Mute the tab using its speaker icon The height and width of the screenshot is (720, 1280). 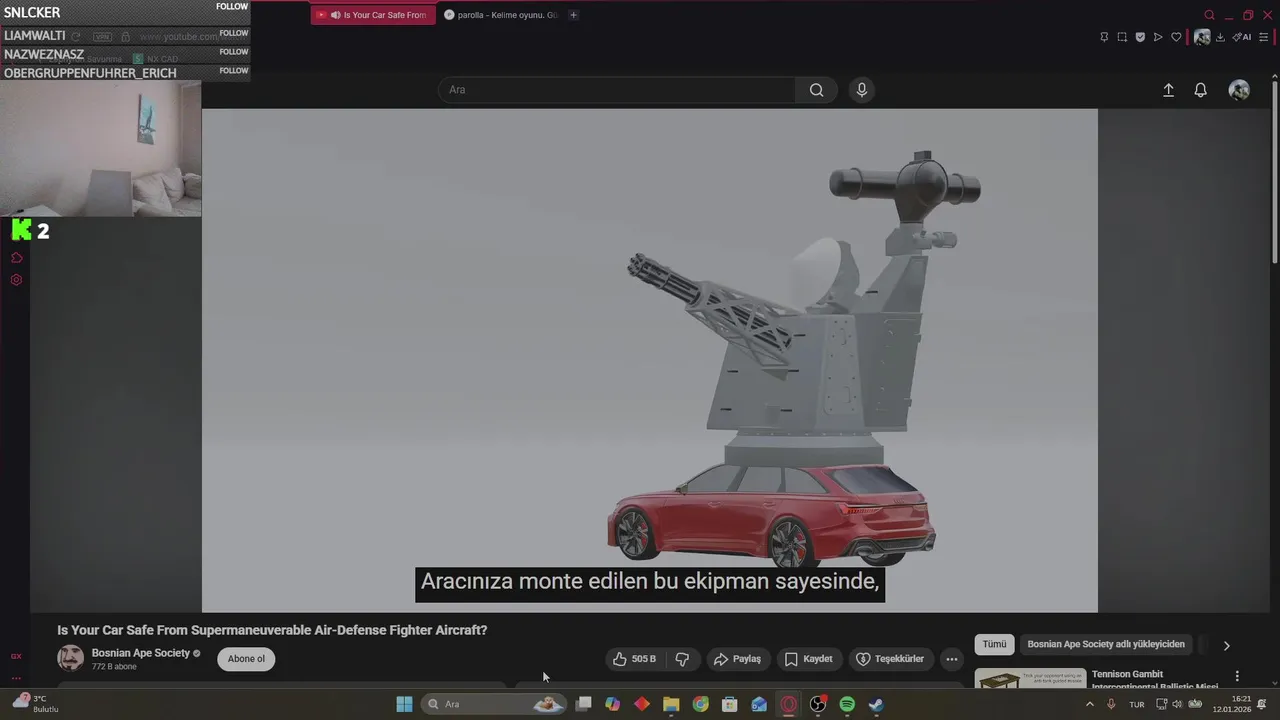(x=335, y=15)
